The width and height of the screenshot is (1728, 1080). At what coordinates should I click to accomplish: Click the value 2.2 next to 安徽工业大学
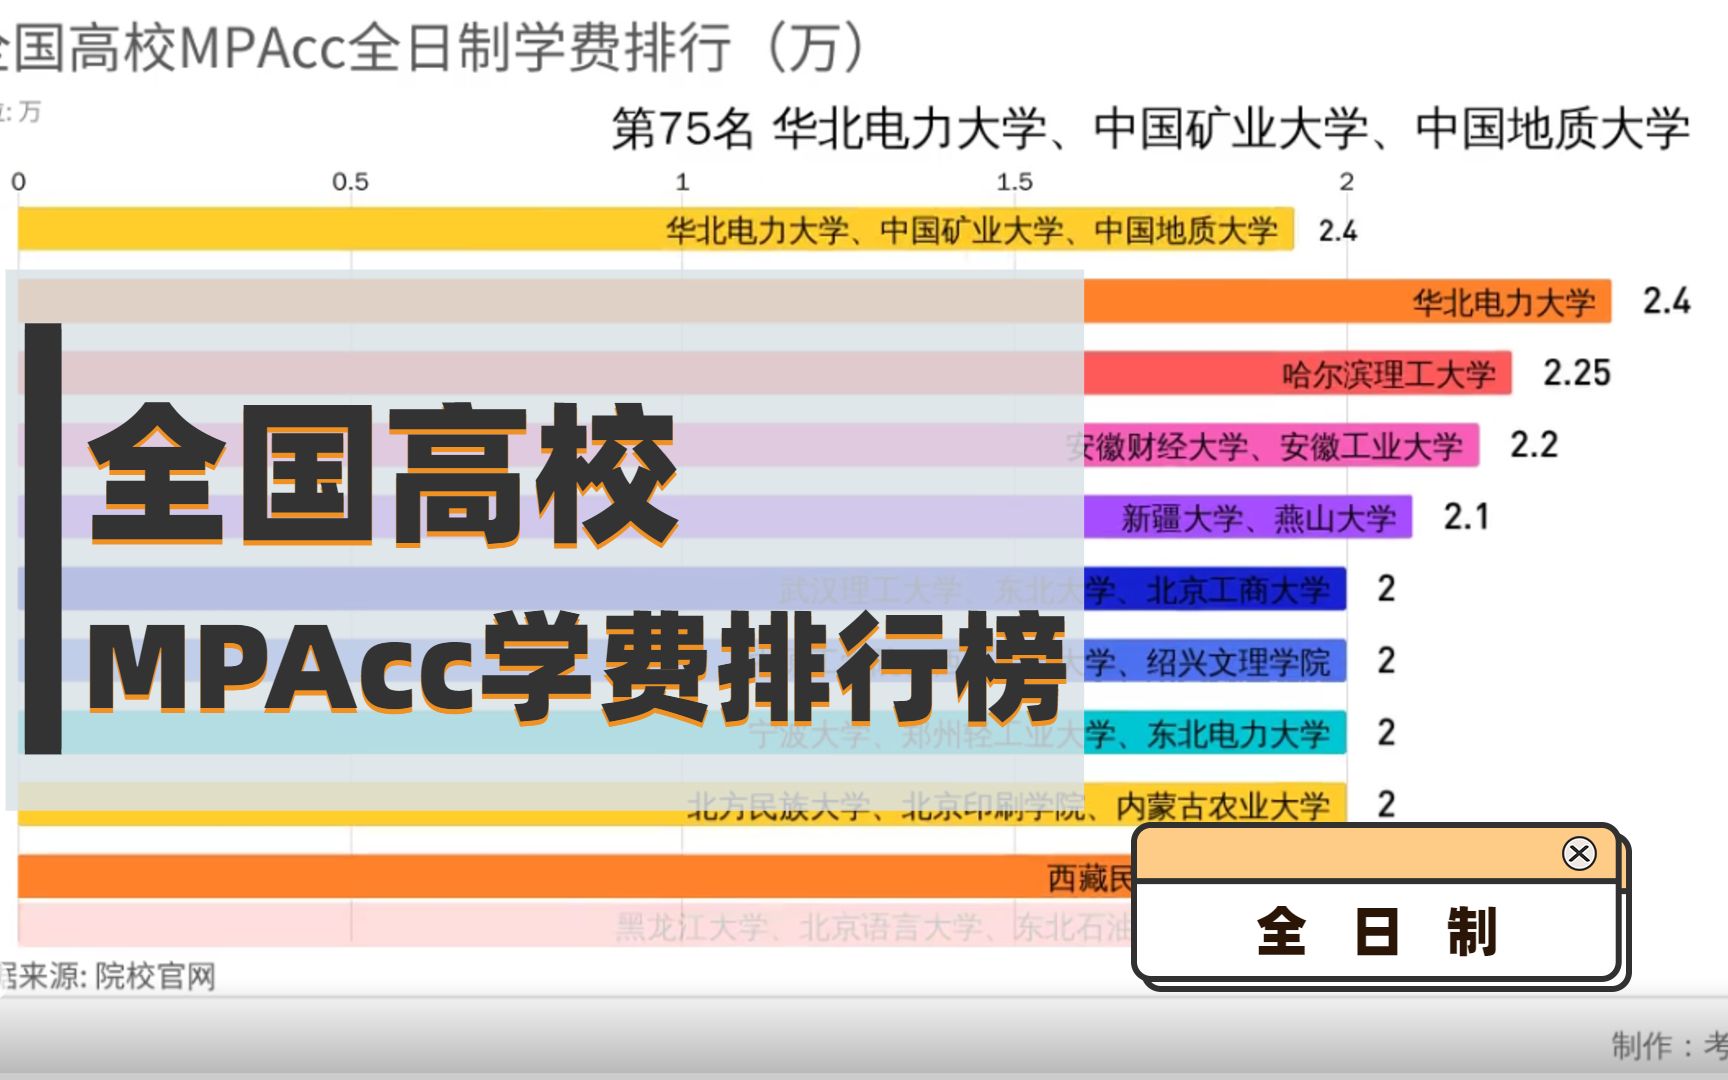(1534, 445)
